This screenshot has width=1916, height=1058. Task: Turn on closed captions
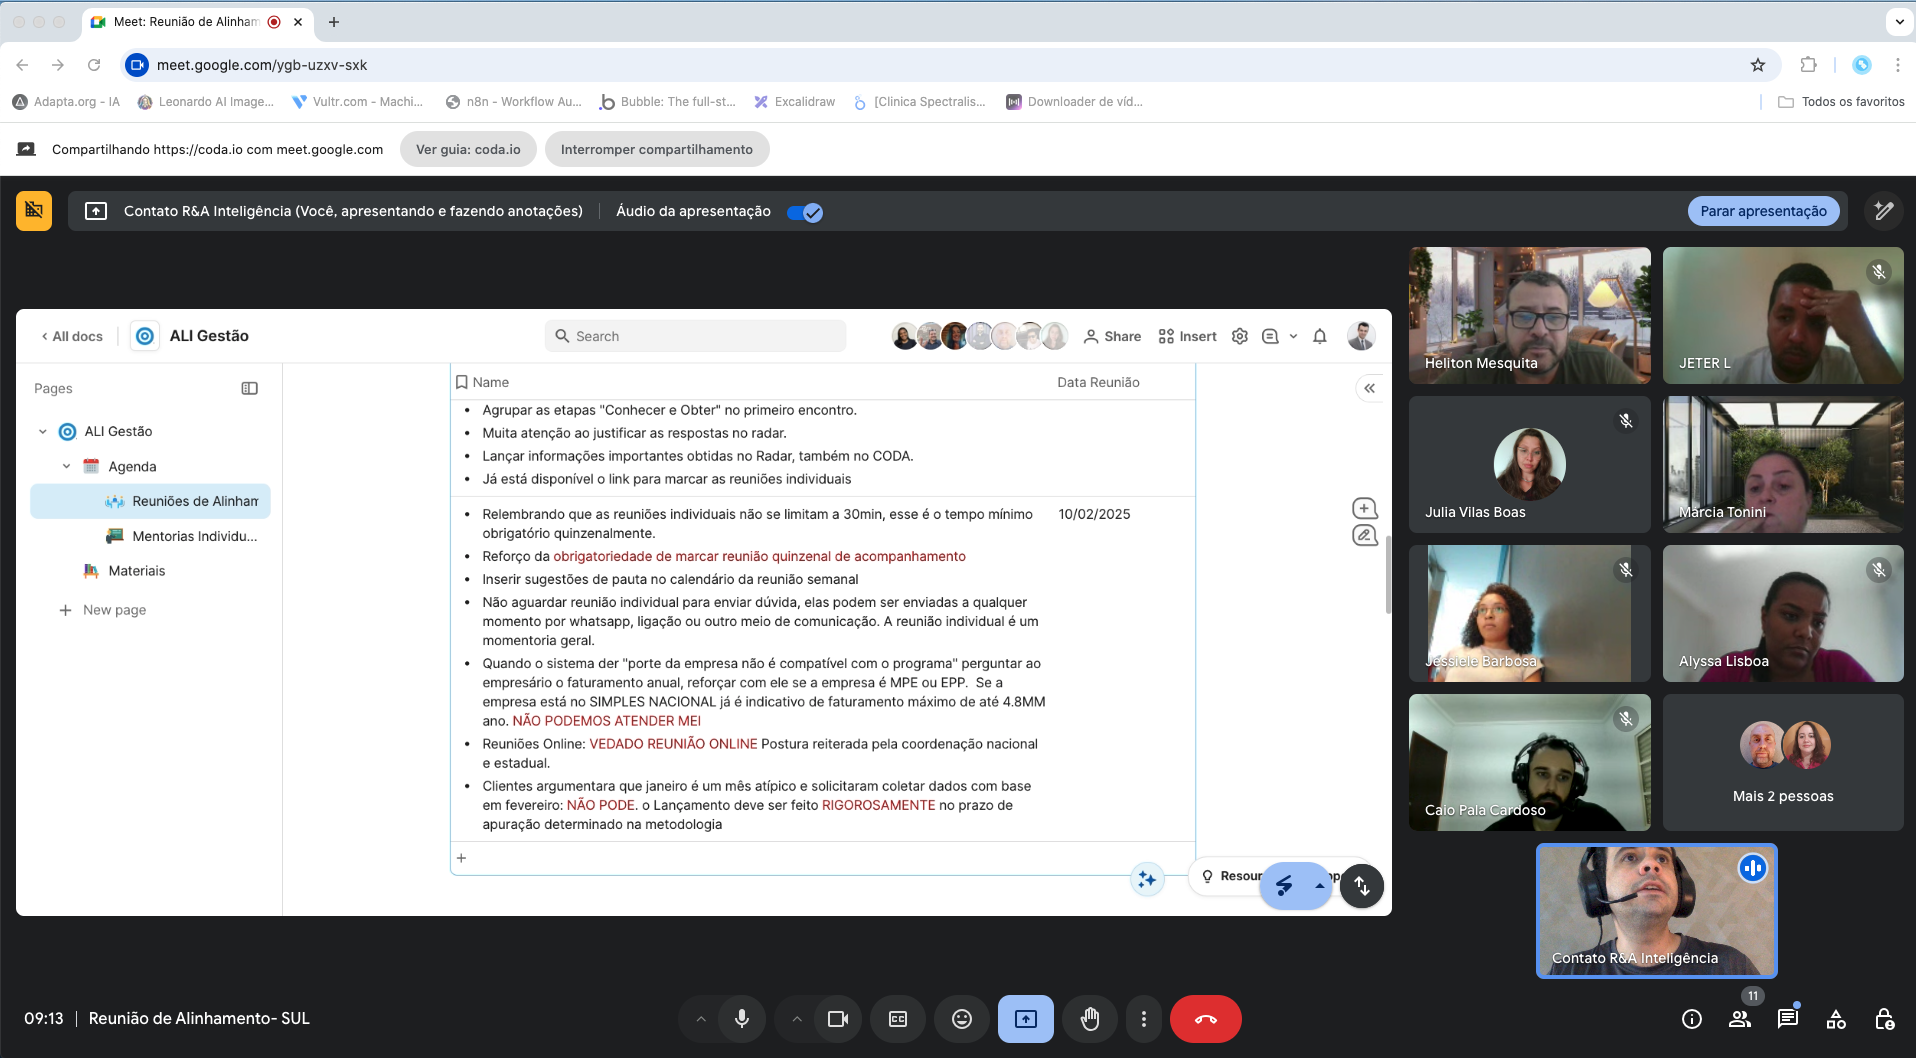coord(898,1019)
